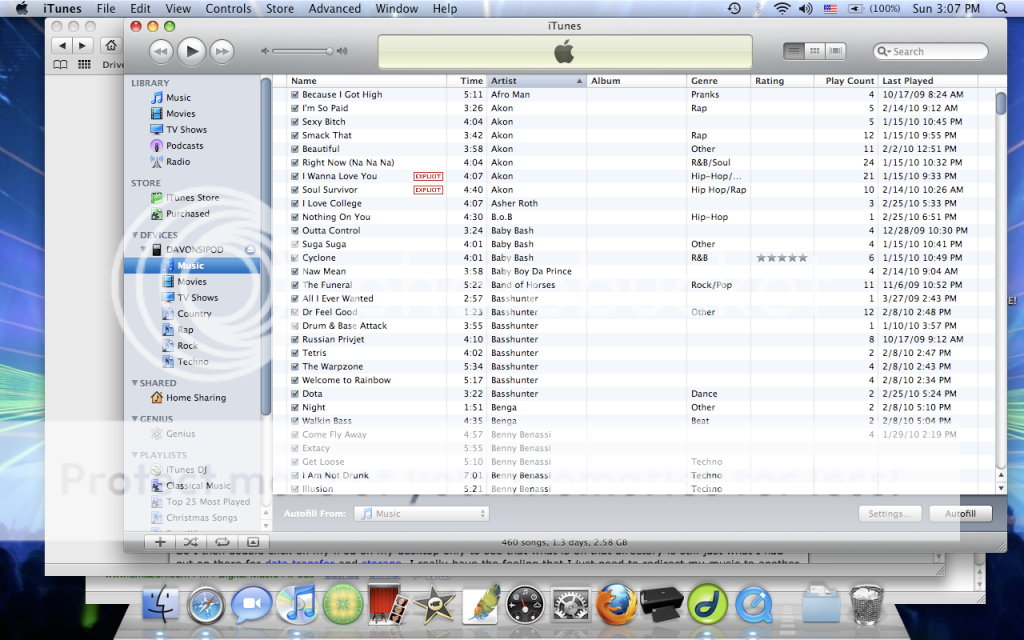Screen dimensions: 1024x640
Task: Click the iTunes Search field
Action: pos(931,51)
